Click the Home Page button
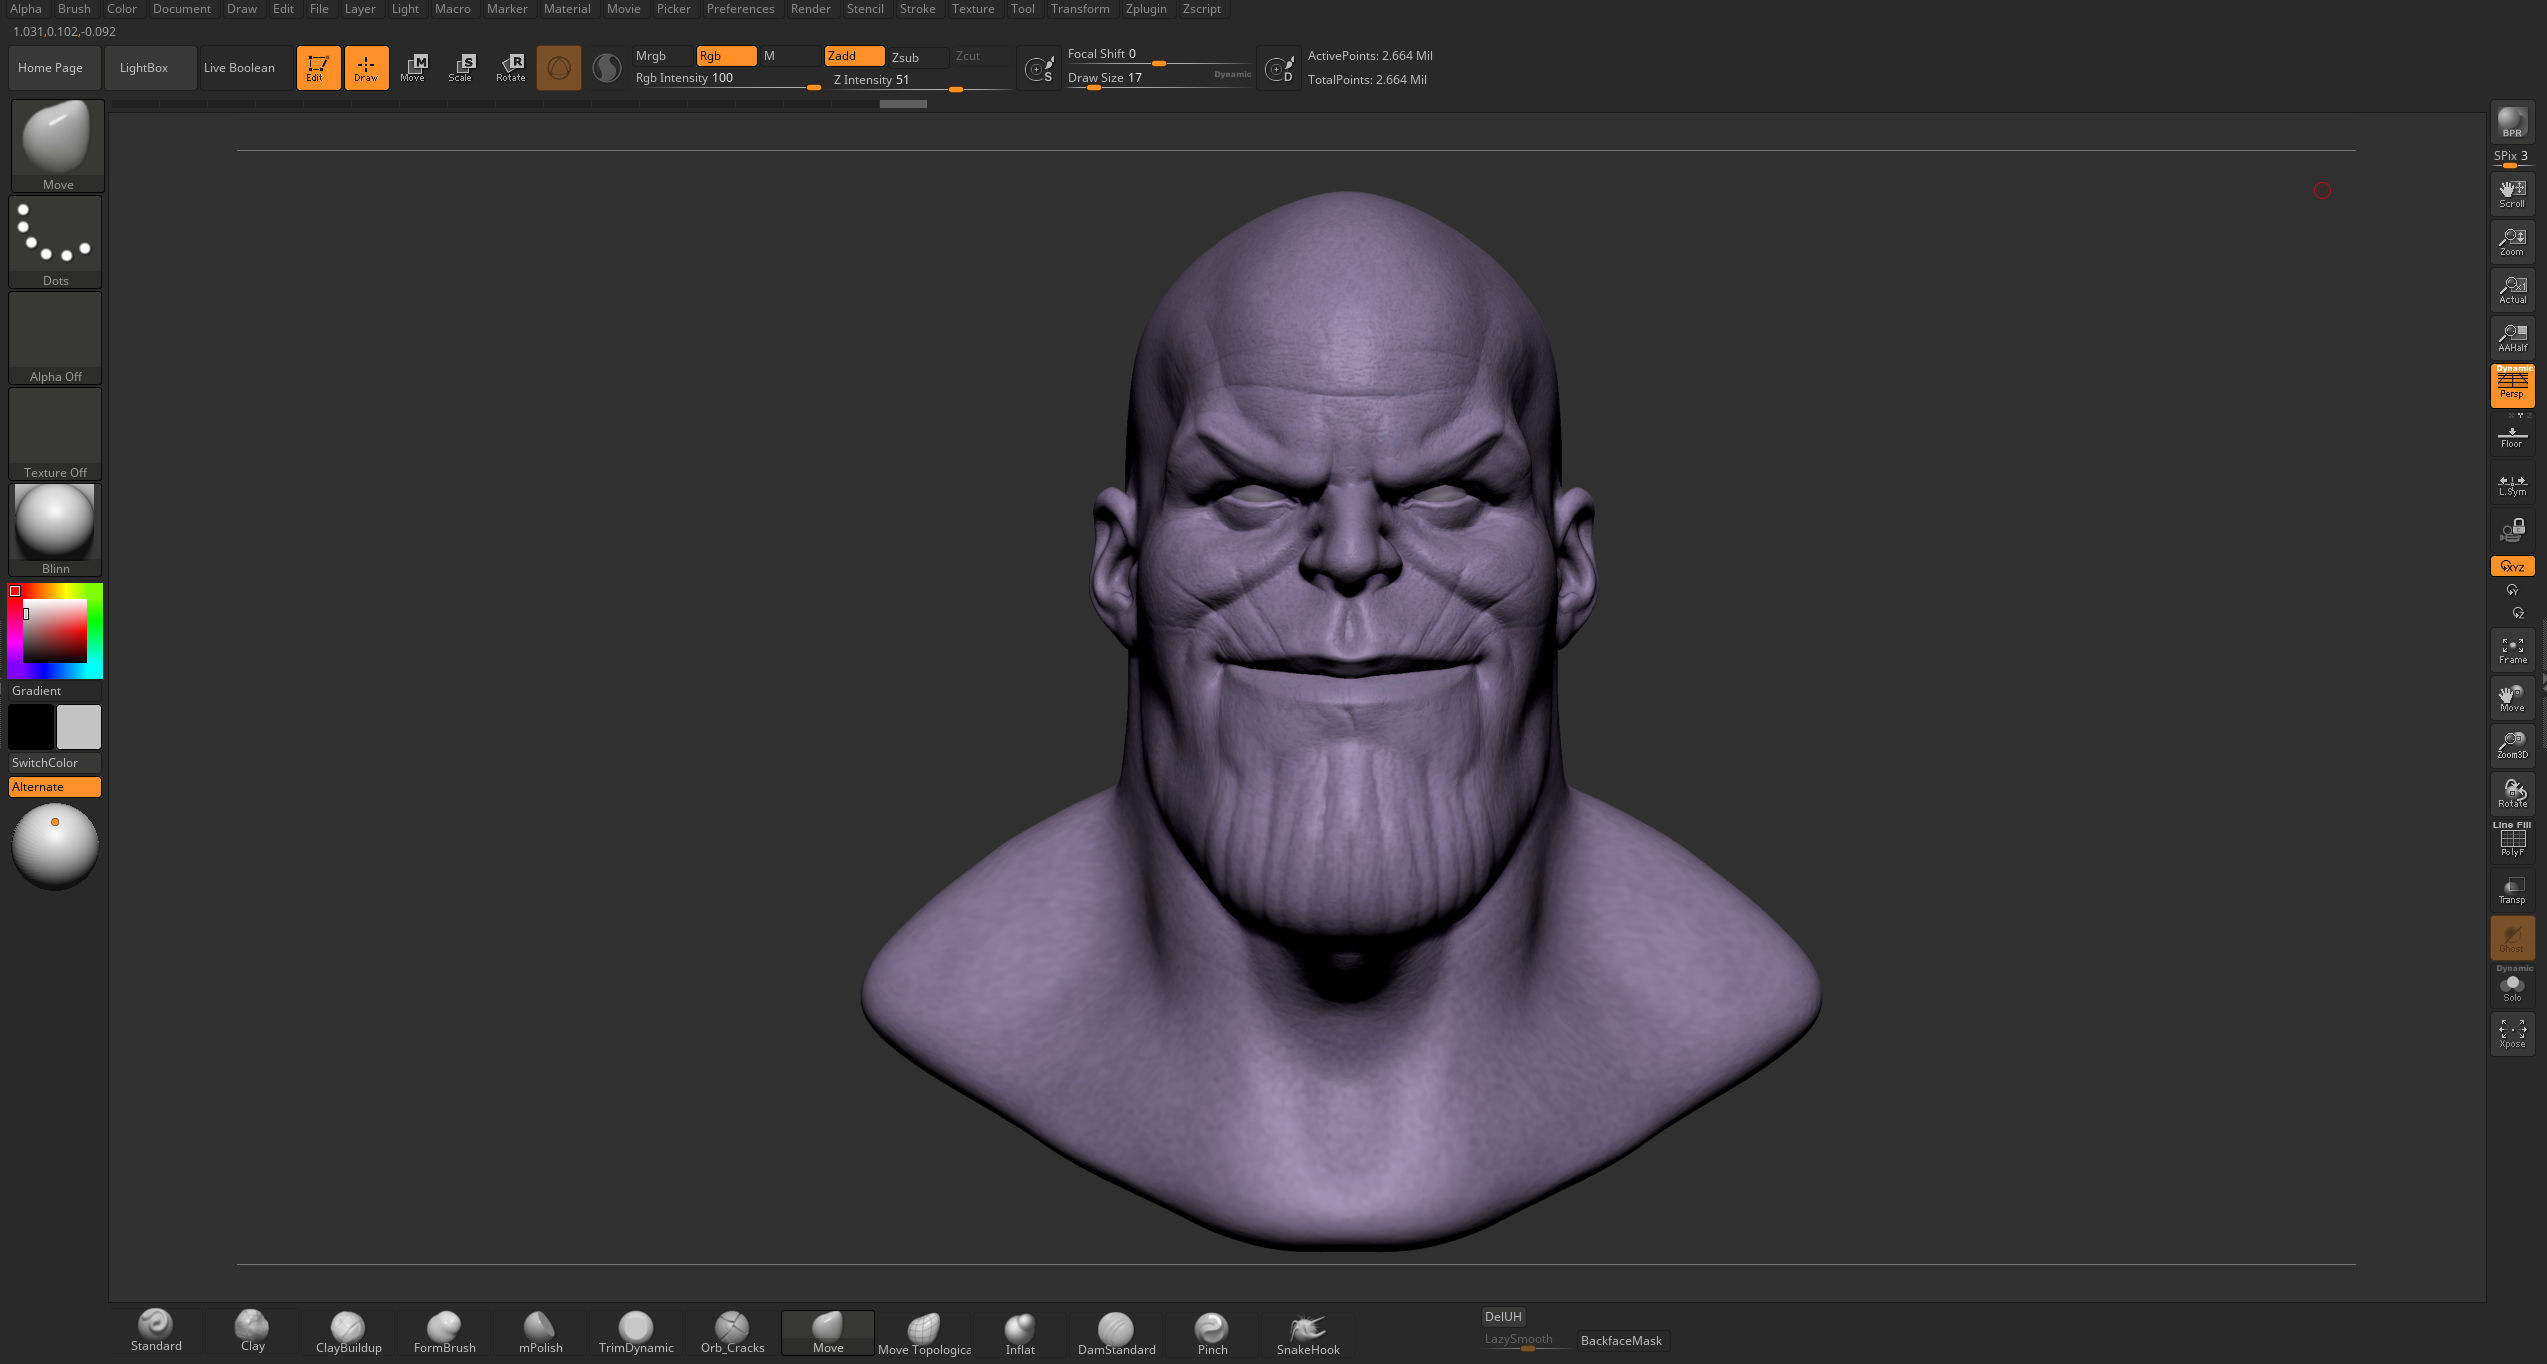The image size is (2547, 1364). click(55, 68)
